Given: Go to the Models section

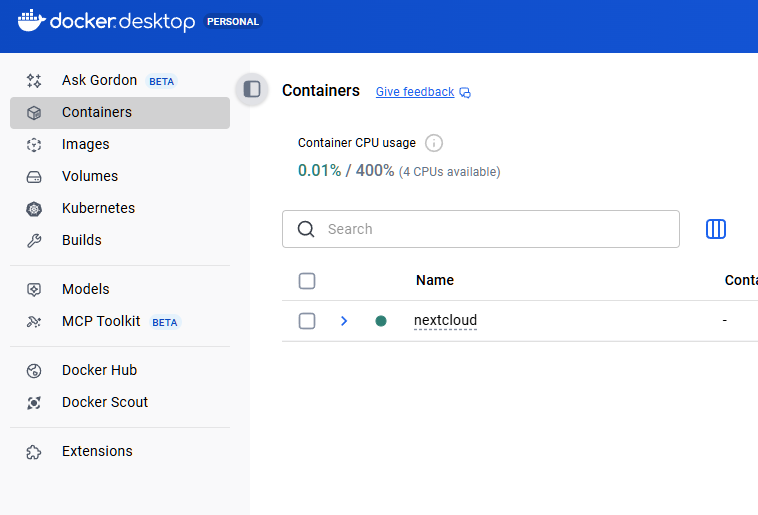Looking at the screenshot, I should pos(86,289).
